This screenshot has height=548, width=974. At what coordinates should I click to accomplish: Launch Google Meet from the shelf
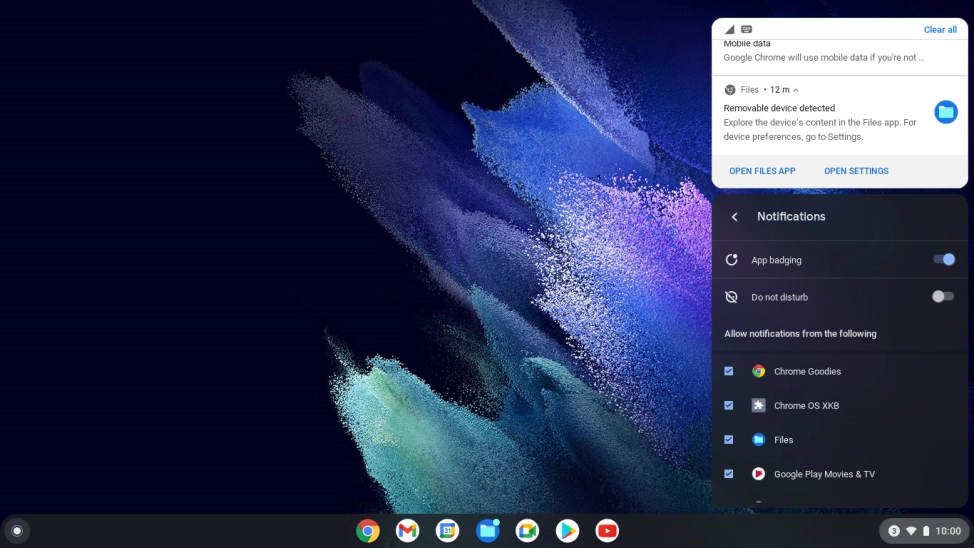527,531
